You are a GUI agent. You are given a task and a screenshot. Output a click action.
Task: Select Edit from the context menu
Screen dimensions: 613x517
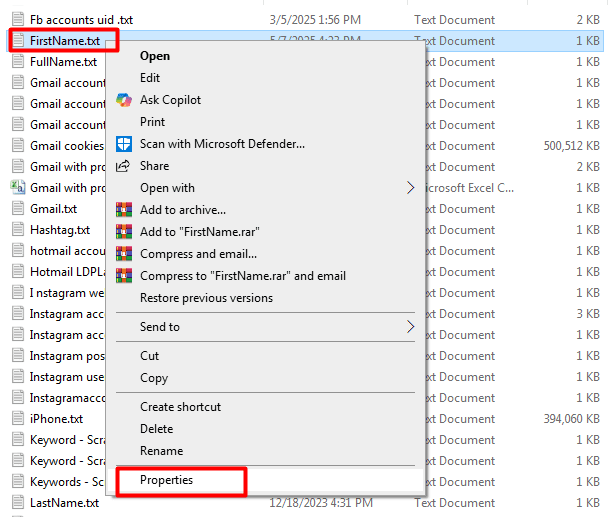pyautogui.click(x=150, y=78)
